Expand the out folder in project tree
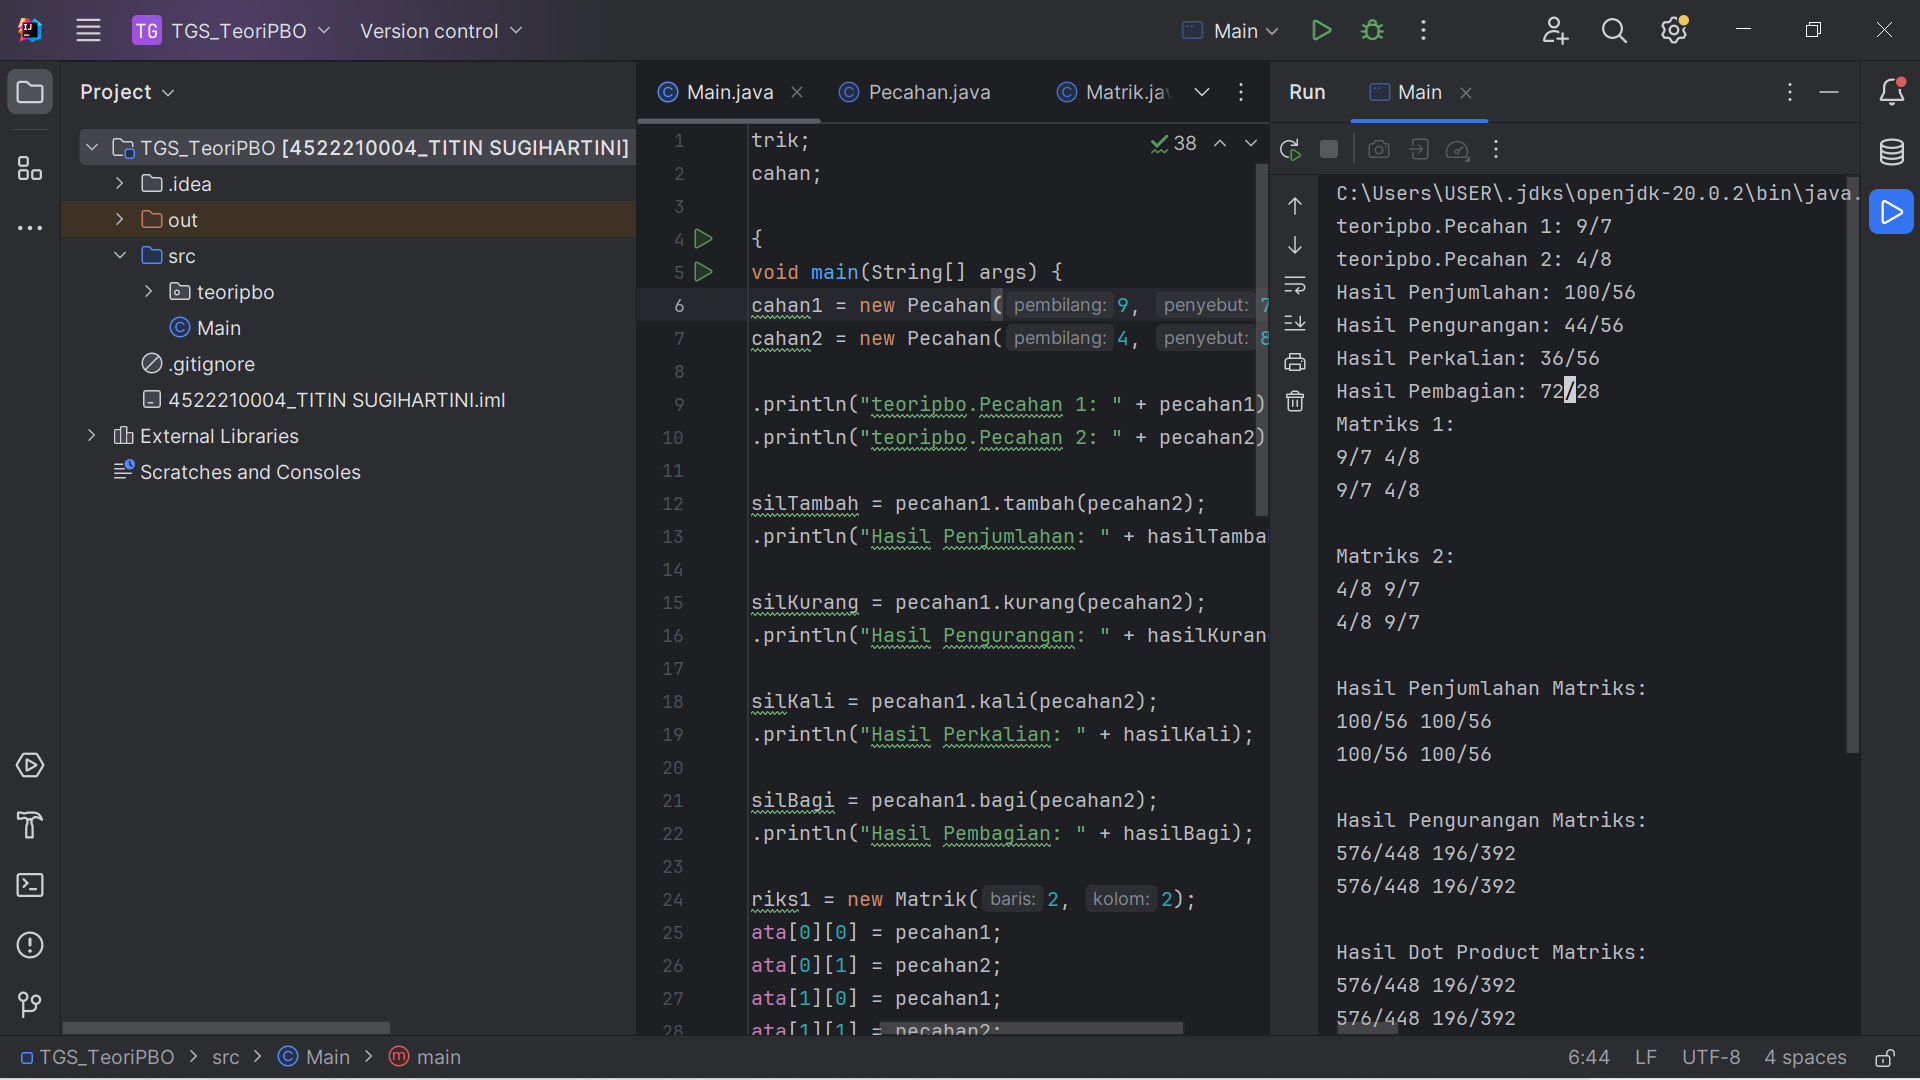1920x1080 pixels. (x=120, y=220)
